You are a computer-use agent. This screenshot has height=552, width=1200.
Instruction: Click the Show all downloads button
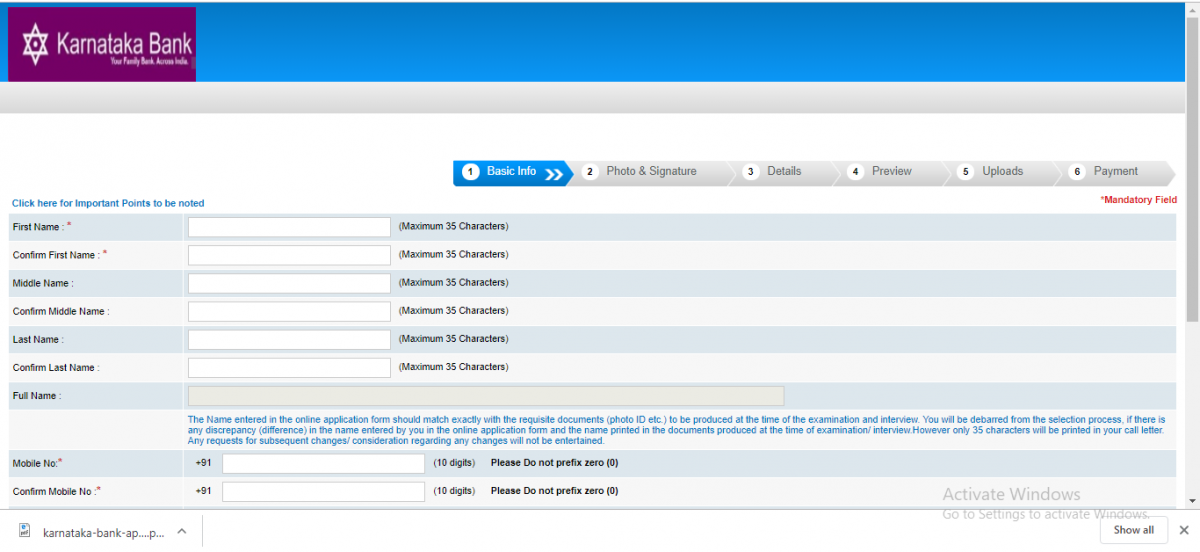click(x=1133, y=530)
